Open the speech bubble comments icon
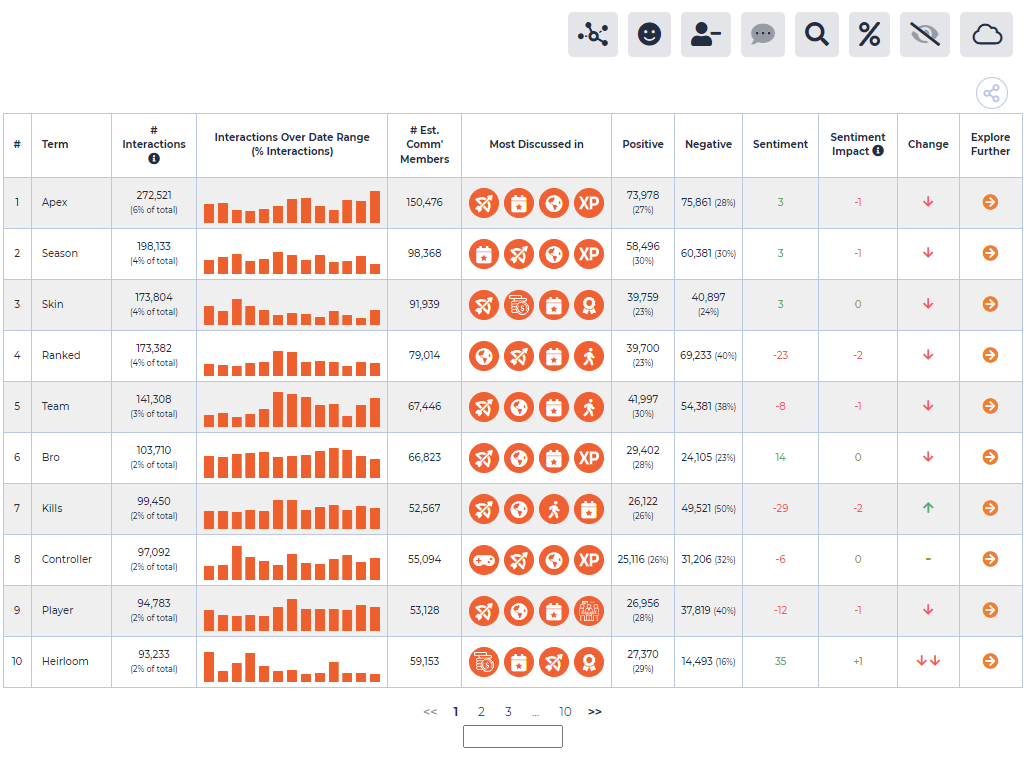The height and width of the screenshot is (762, 1026). coord(762,35)
